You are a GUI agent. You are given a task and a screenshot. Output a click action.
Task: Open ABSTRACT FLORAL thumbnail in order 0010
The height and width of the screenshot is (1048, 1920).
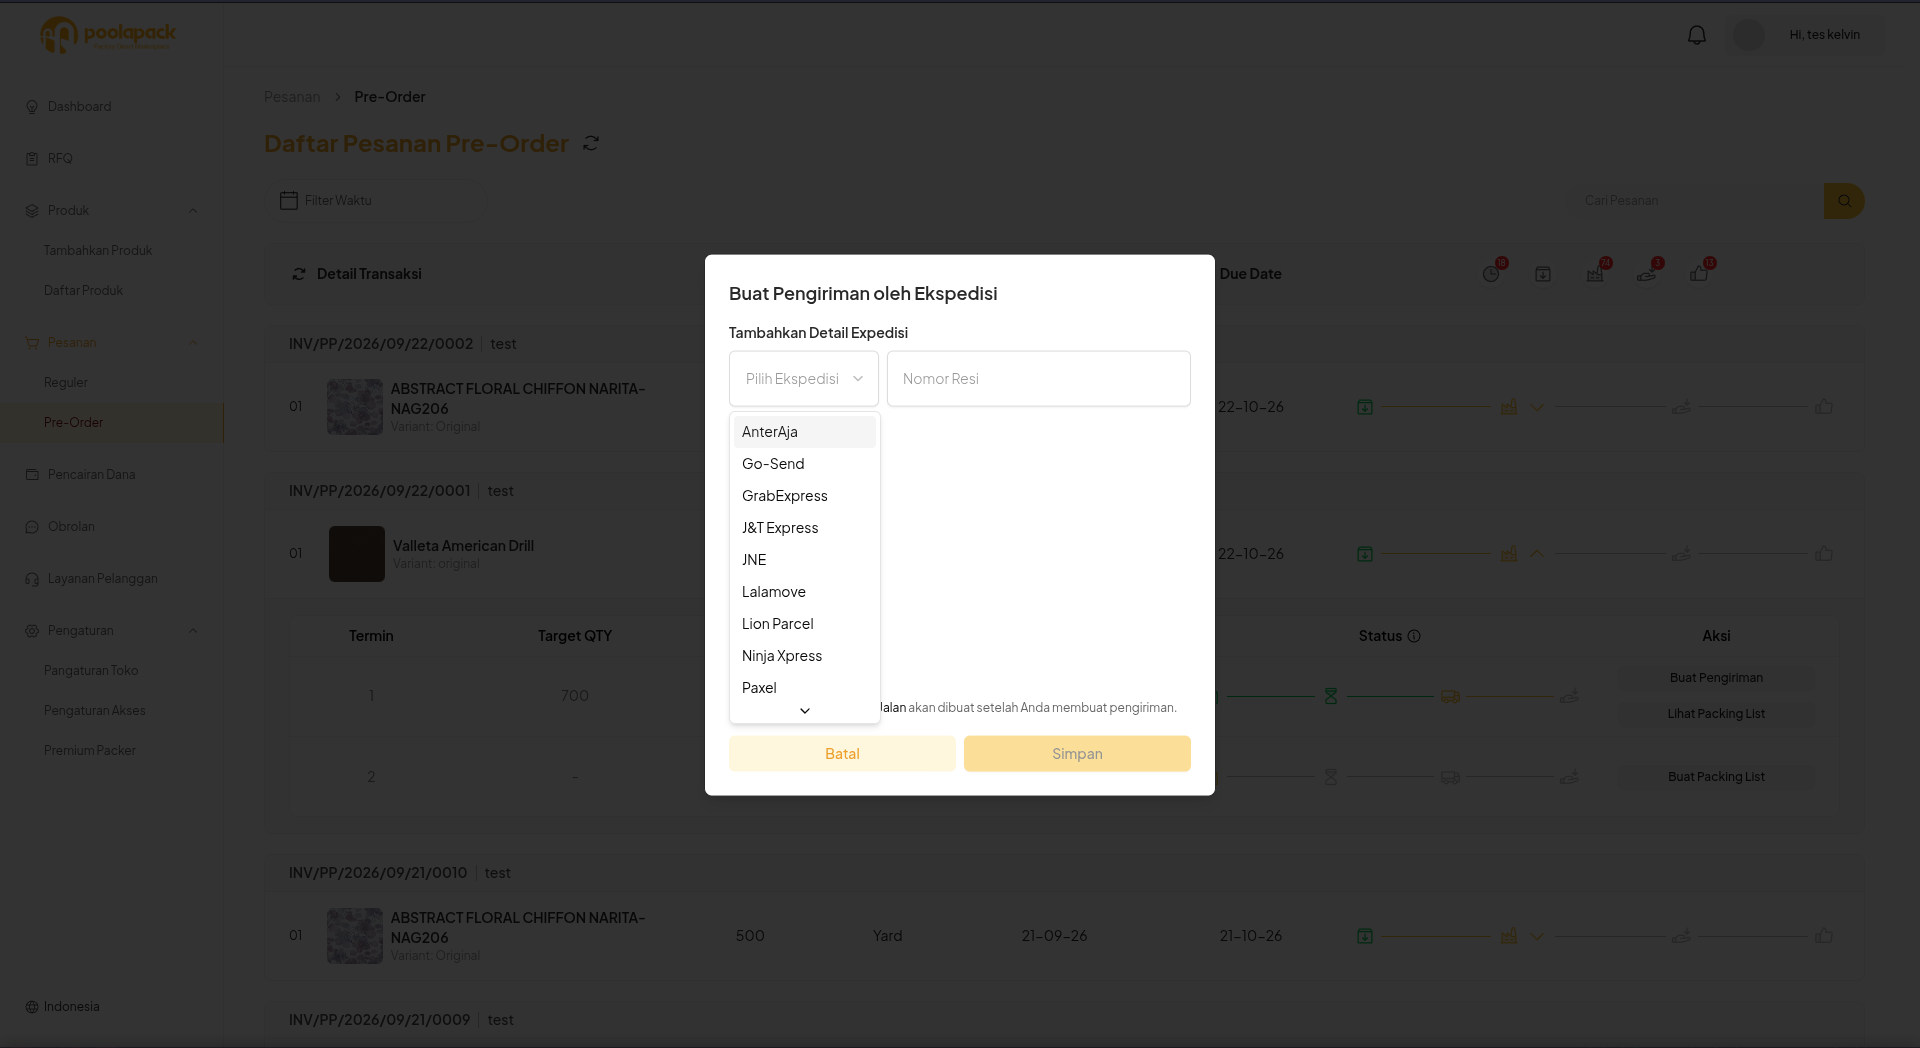tap(355, 936)
